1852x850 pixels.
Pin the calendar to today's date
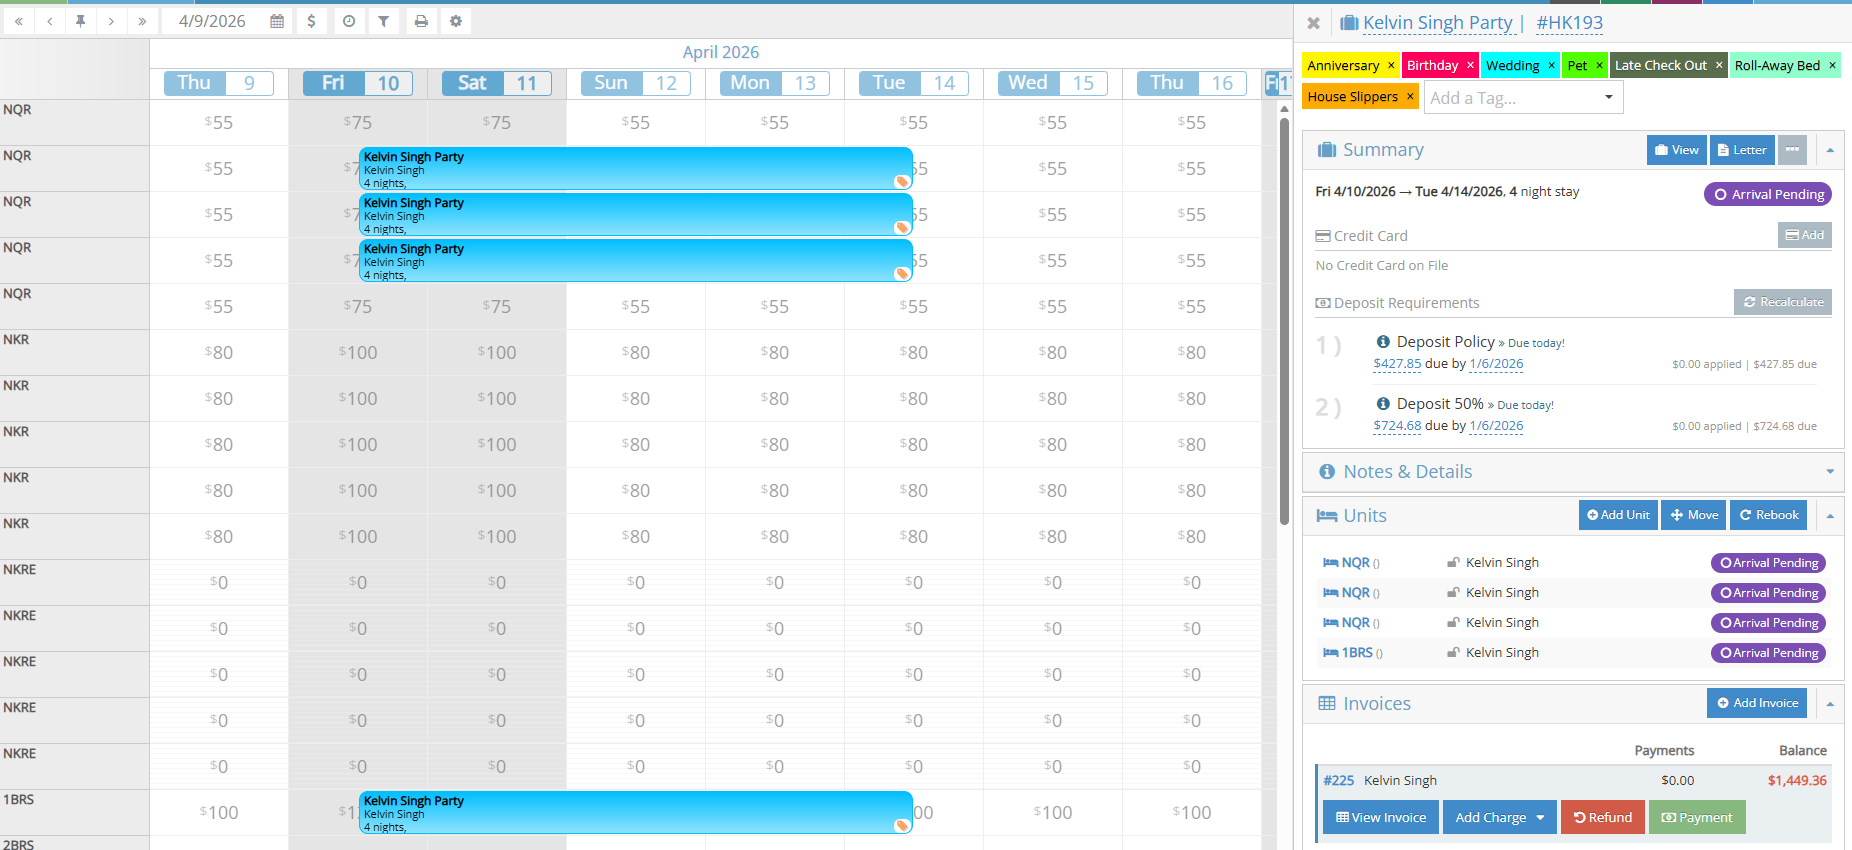click(x=80, y=21)
